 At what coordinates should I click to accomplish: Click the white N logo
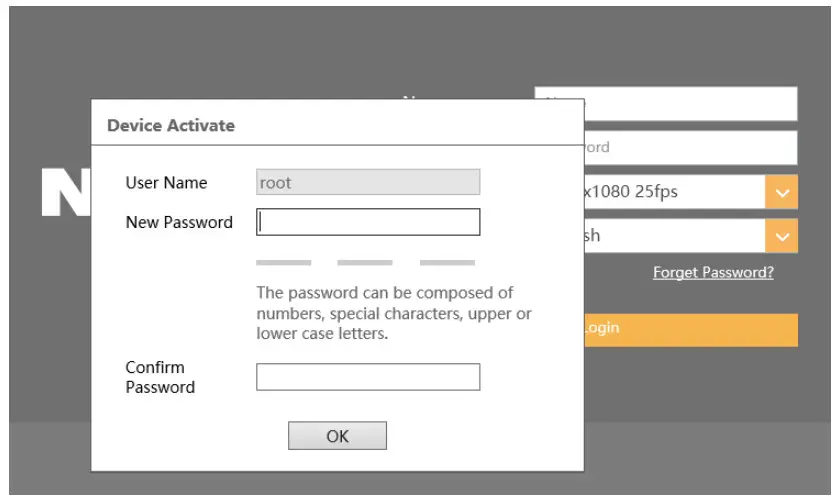coord(66,192)
